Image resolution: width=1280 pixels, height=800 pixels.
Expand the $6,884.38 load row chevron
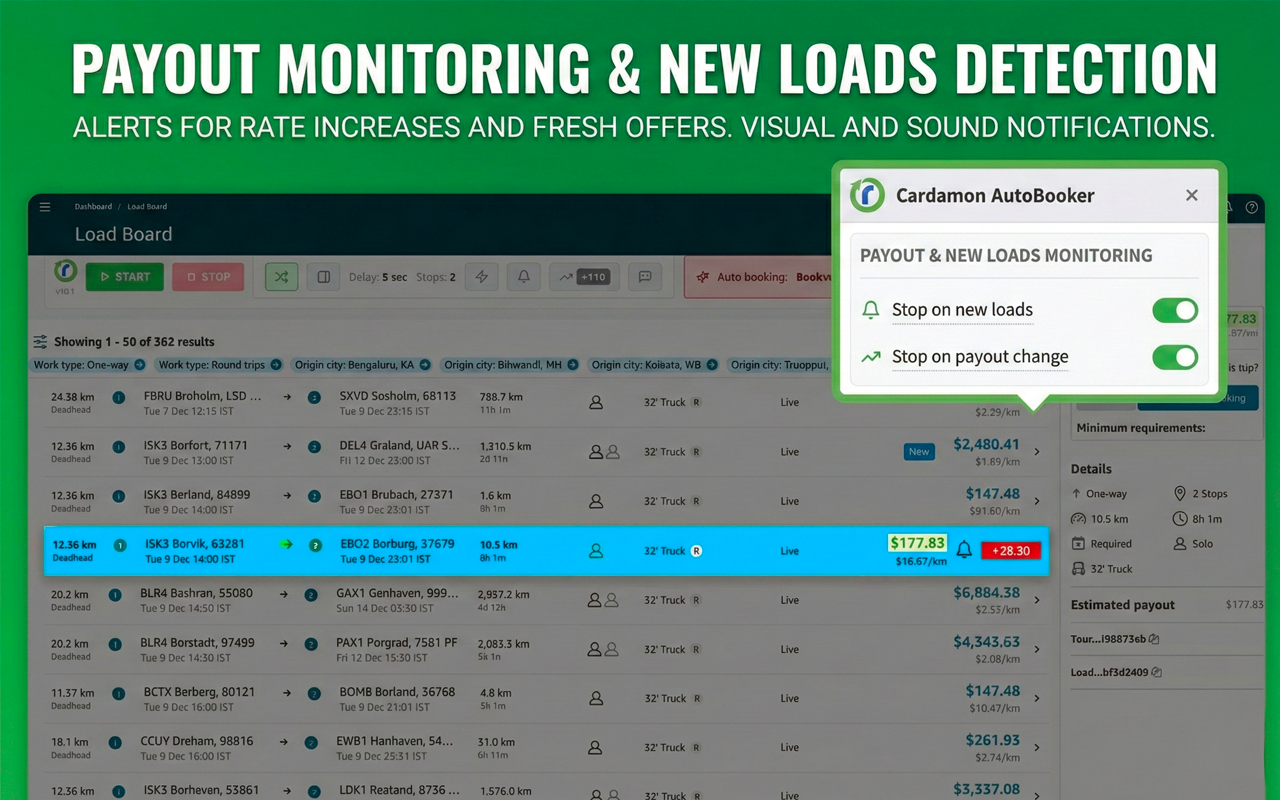(1037, 600)
